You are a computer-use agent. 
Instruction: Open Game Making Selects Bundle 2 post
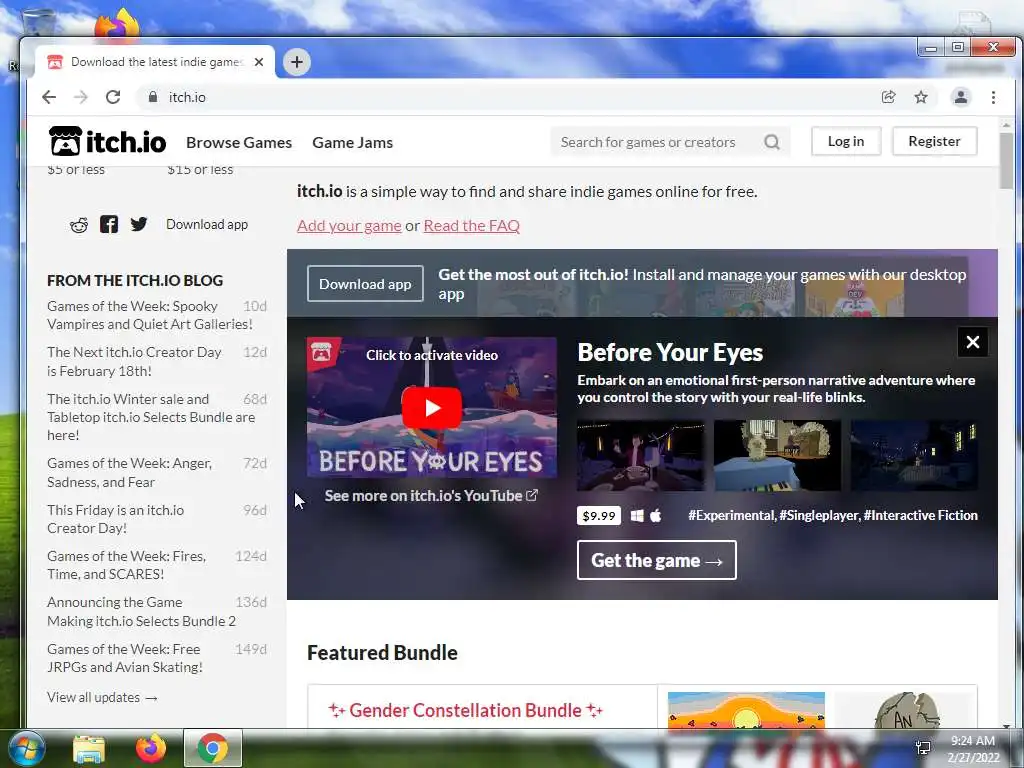(x=141, y=611)
